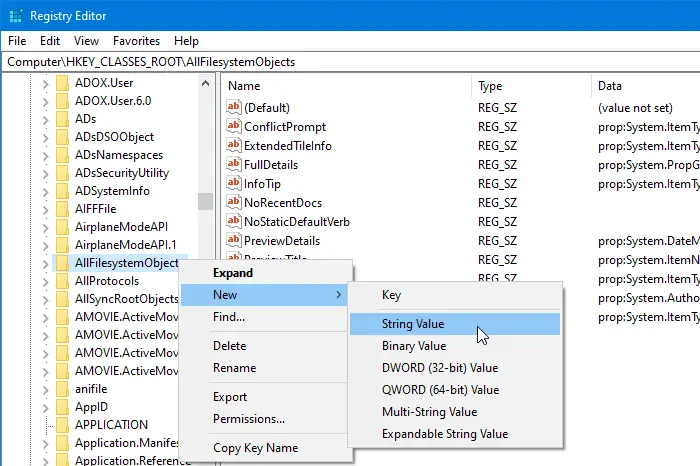Expand the AIFFFile node chevron
Viewport: 700px width, 466px height.
[45, 210]
